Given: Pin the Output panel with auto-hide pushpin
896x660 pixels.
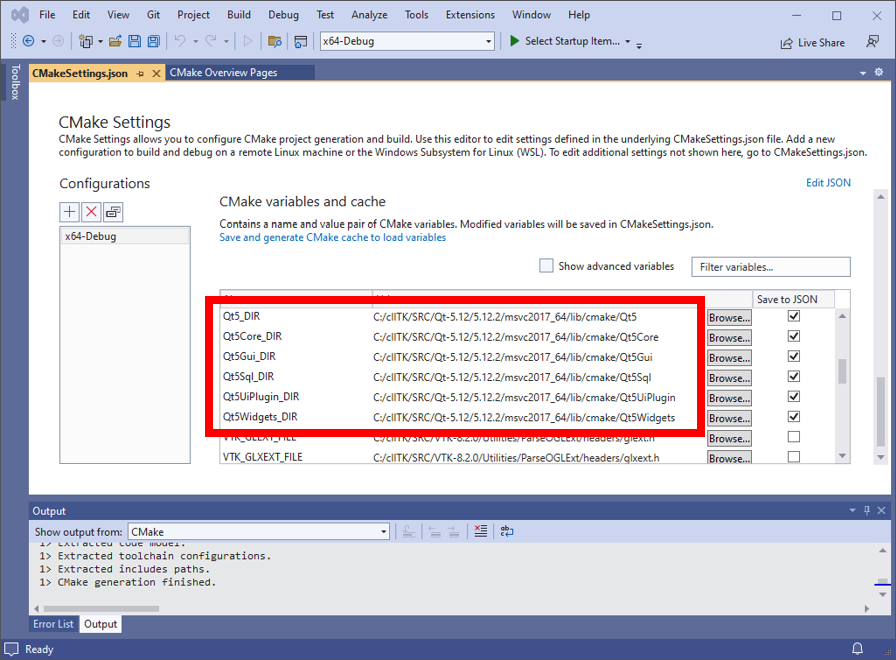Looking at the screenshot, I should pos(867,510).
